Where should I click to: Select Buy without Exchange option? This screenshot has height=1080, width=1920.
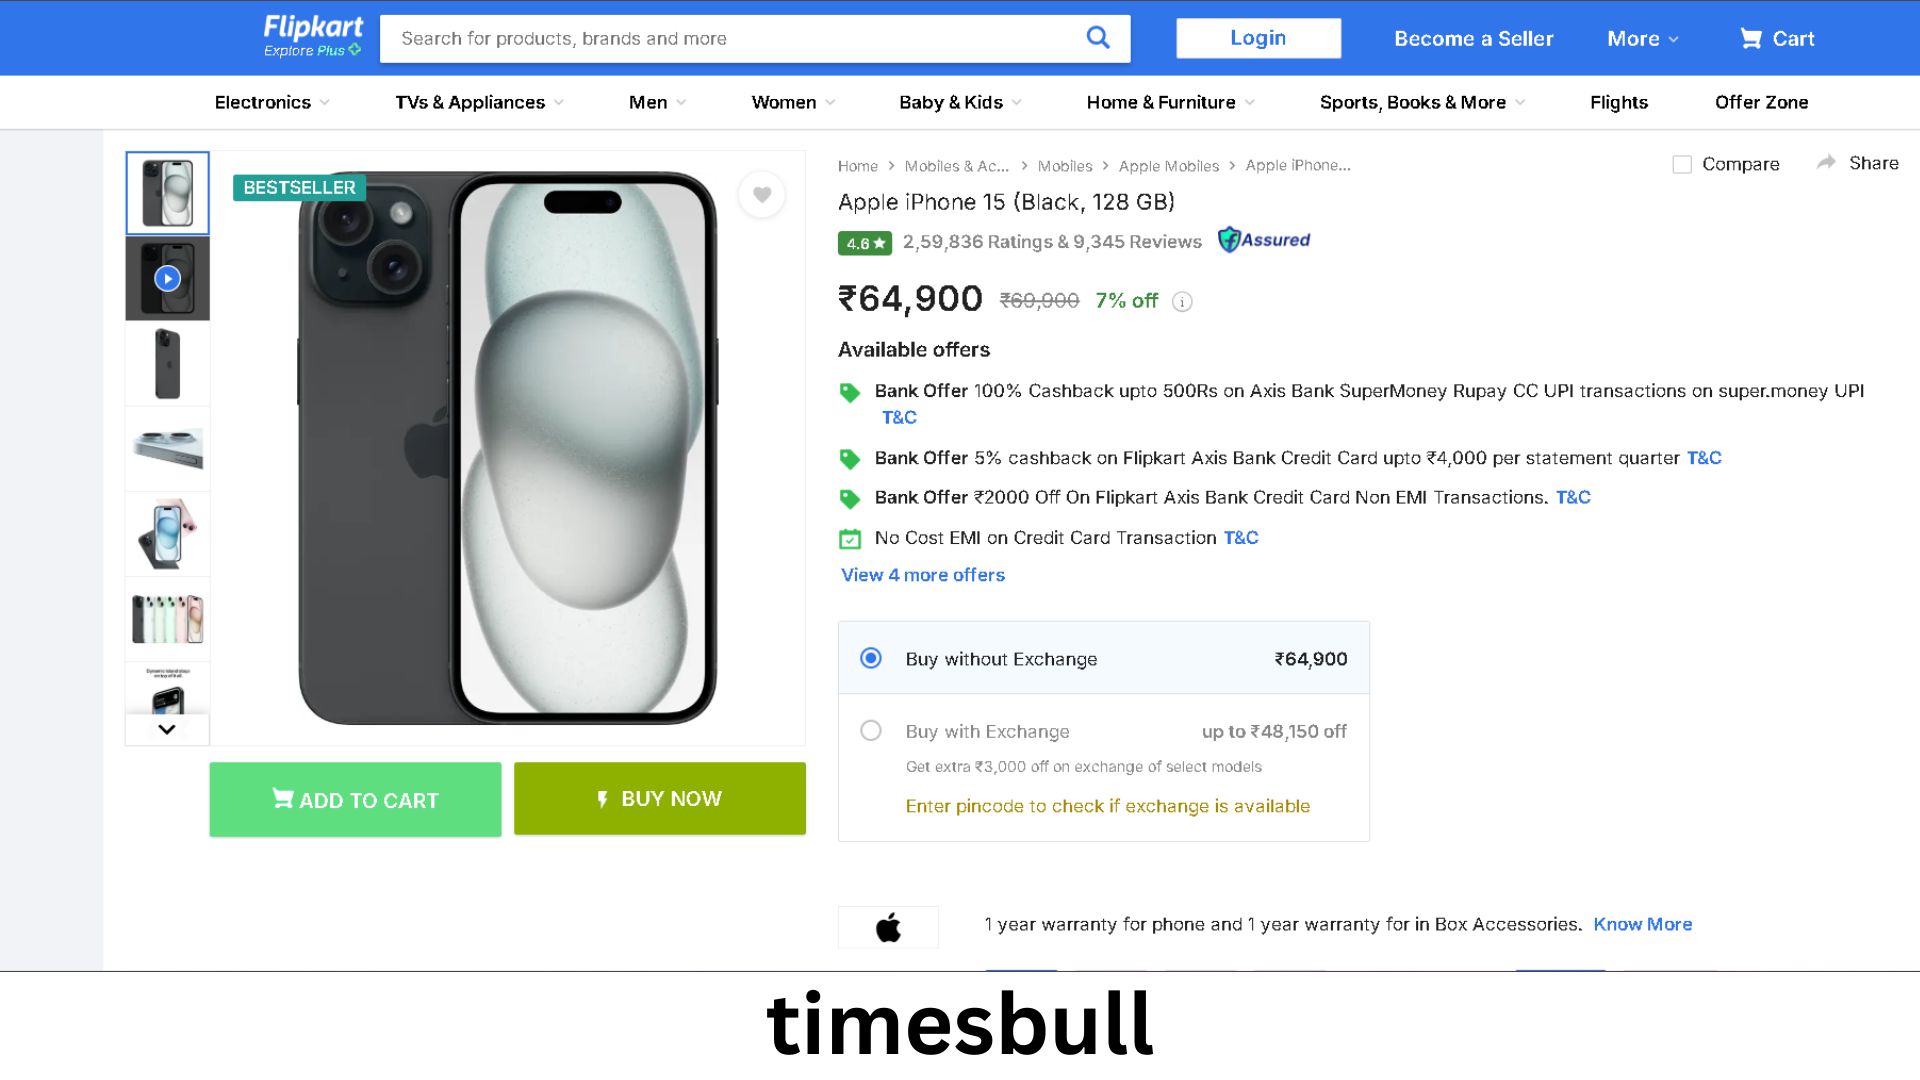(871, 658)
